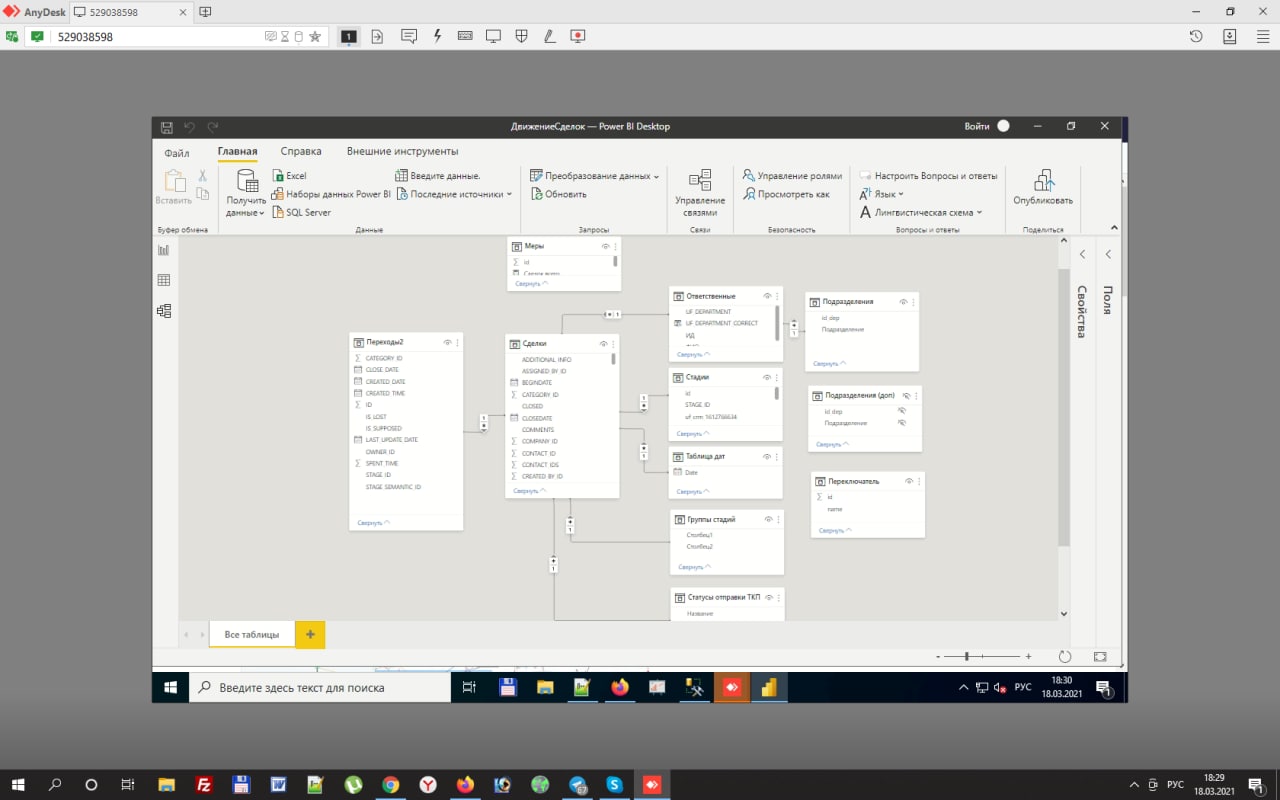Click AnyDesk whiteboard pen icon
Viewport: 1280px width, 800px height.
coord(549,36)
